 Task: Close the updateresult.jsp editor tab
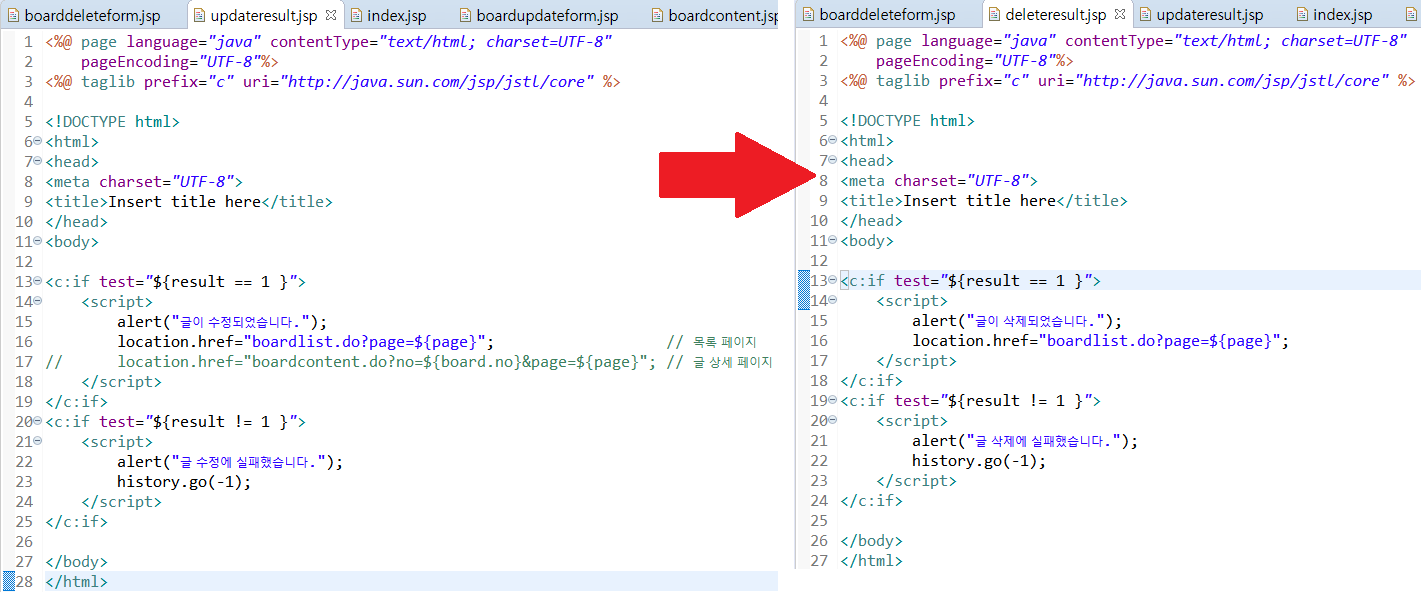pyautogui.click(x=331, y=15)
